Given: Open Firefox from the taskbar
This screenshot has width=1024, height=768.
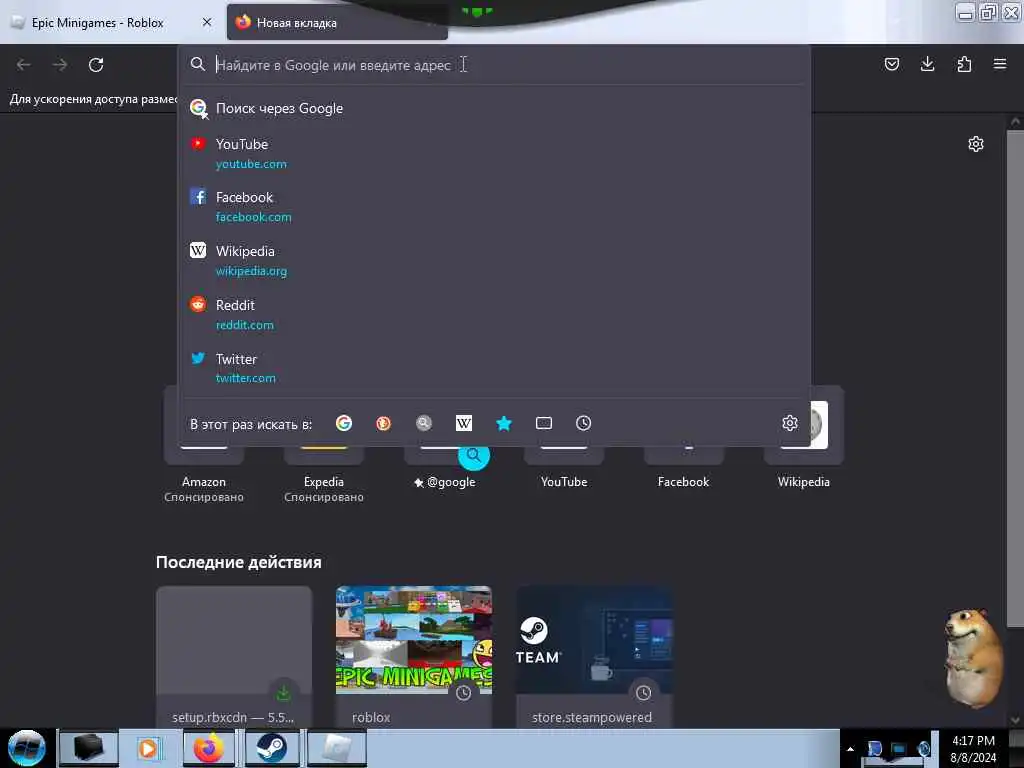Looking at the screenshot, I should 209,748.
